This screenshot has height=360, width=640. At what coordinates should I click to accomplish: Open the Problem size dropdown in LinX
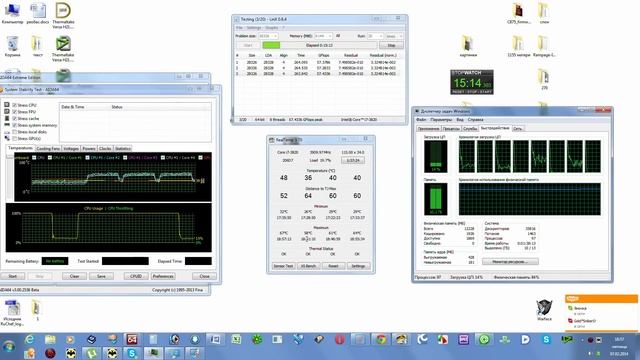268,36
